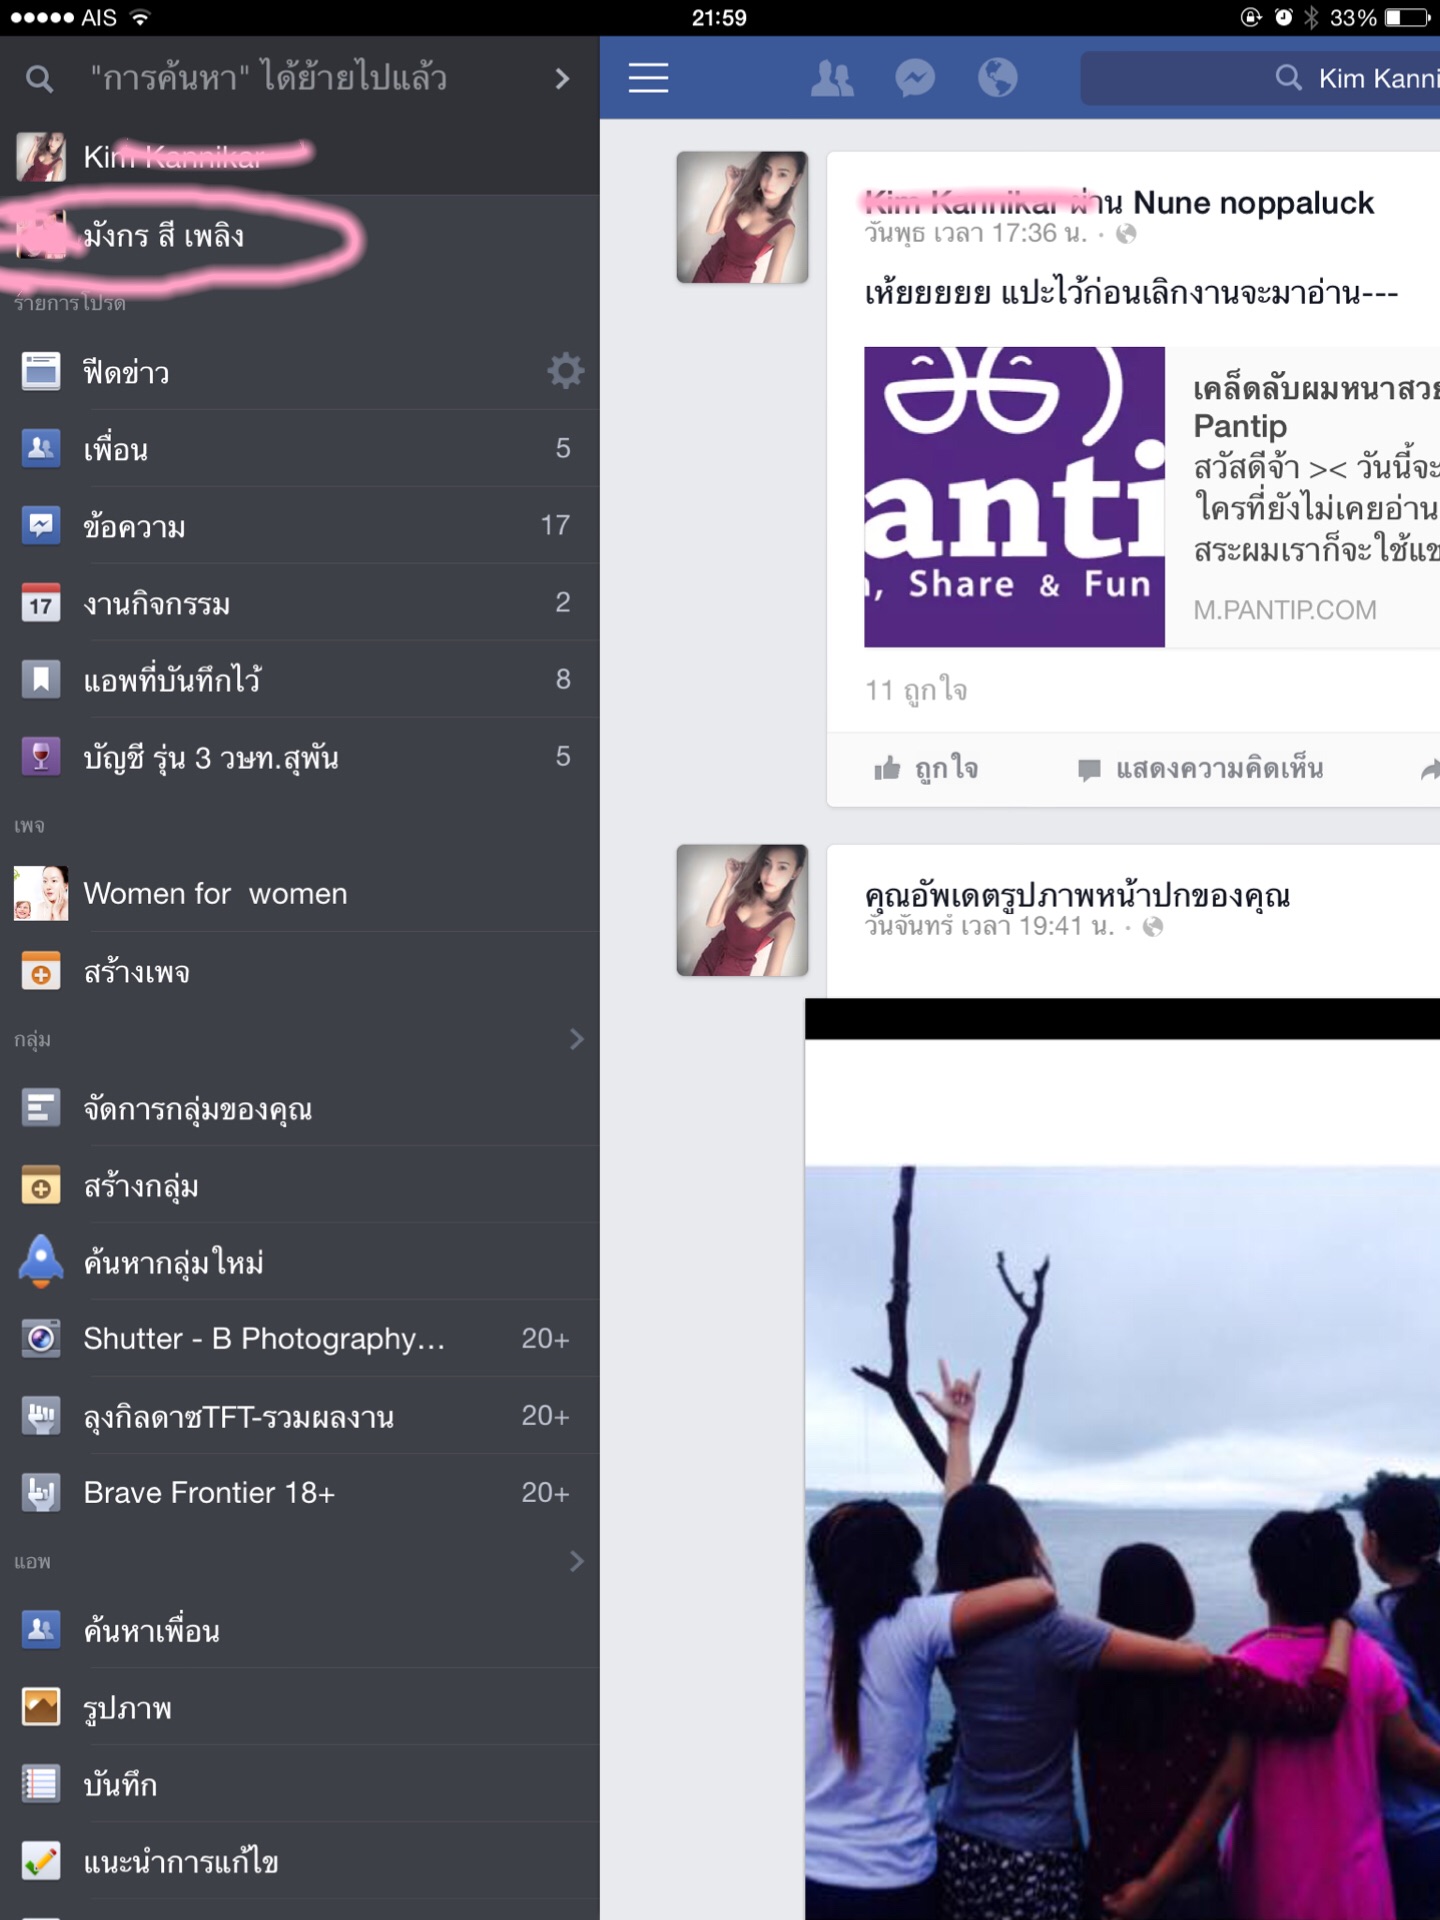Screen dimensions: 1440x1920
Task: Tap the share arrow on Pantip post
Action: 1430,768
